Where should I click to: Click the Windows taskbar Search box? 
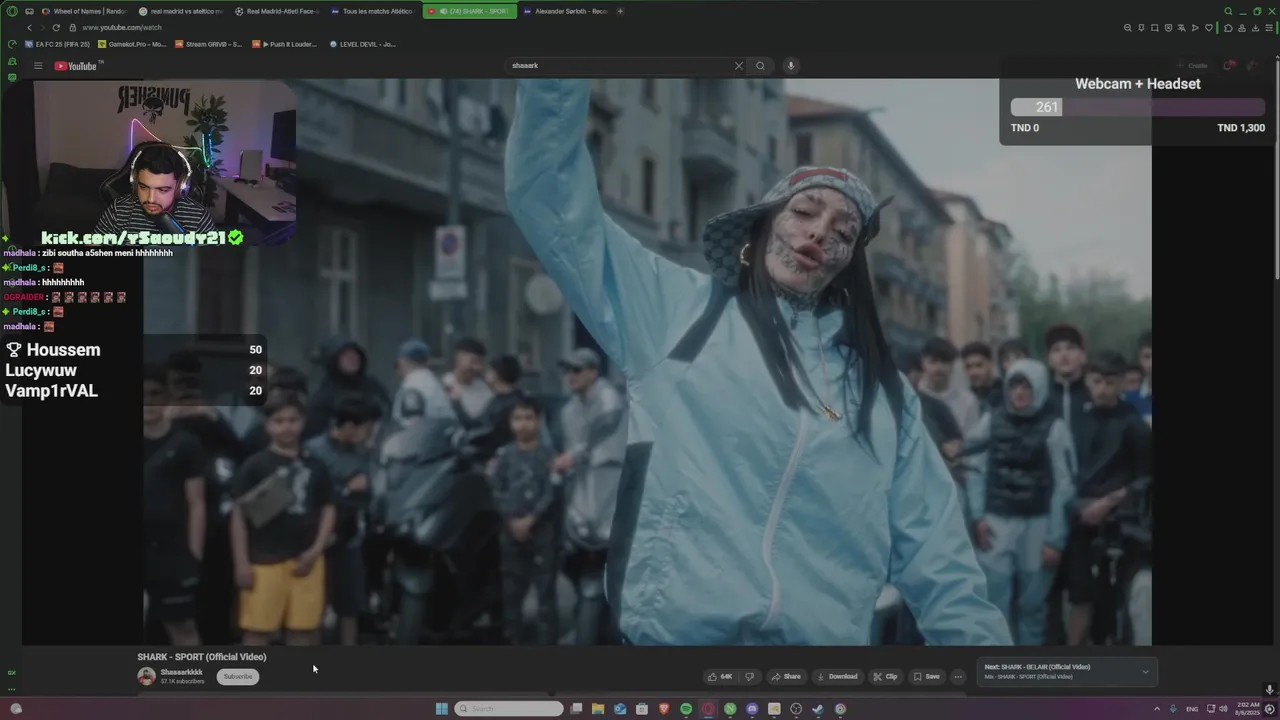point(509,709)
